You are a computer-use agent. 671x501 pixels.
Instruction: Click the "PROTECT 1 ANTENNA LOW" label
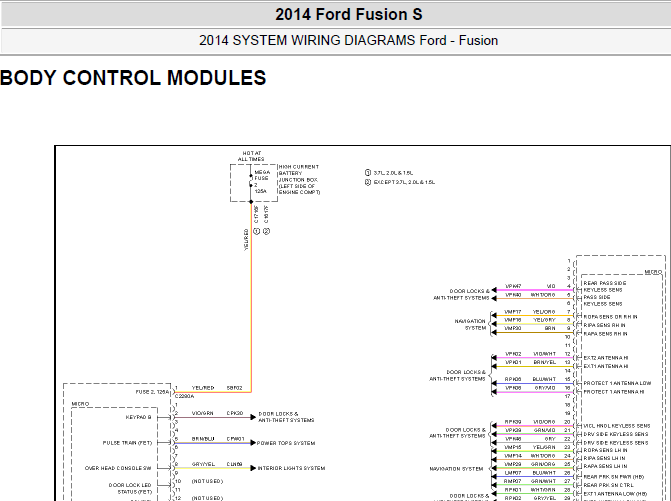[617, 383]
